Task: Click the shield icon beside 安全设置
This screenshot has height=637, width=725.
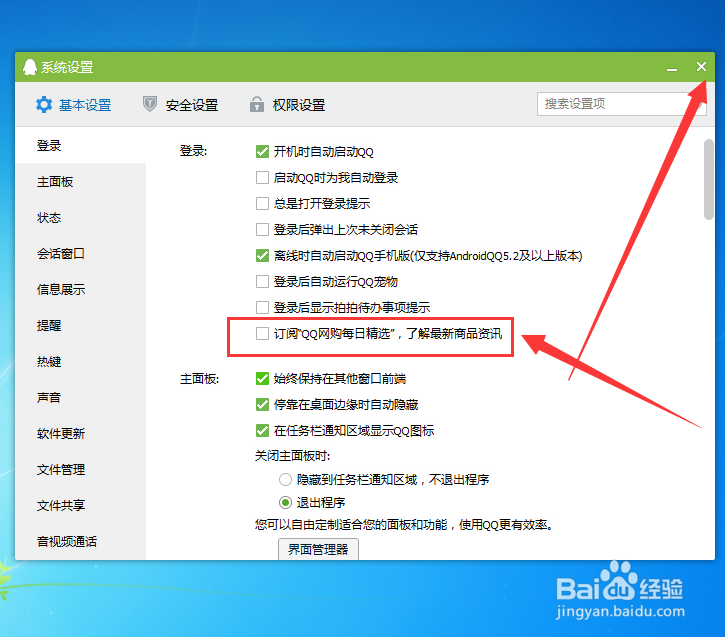Action: (x=149, y=104)
